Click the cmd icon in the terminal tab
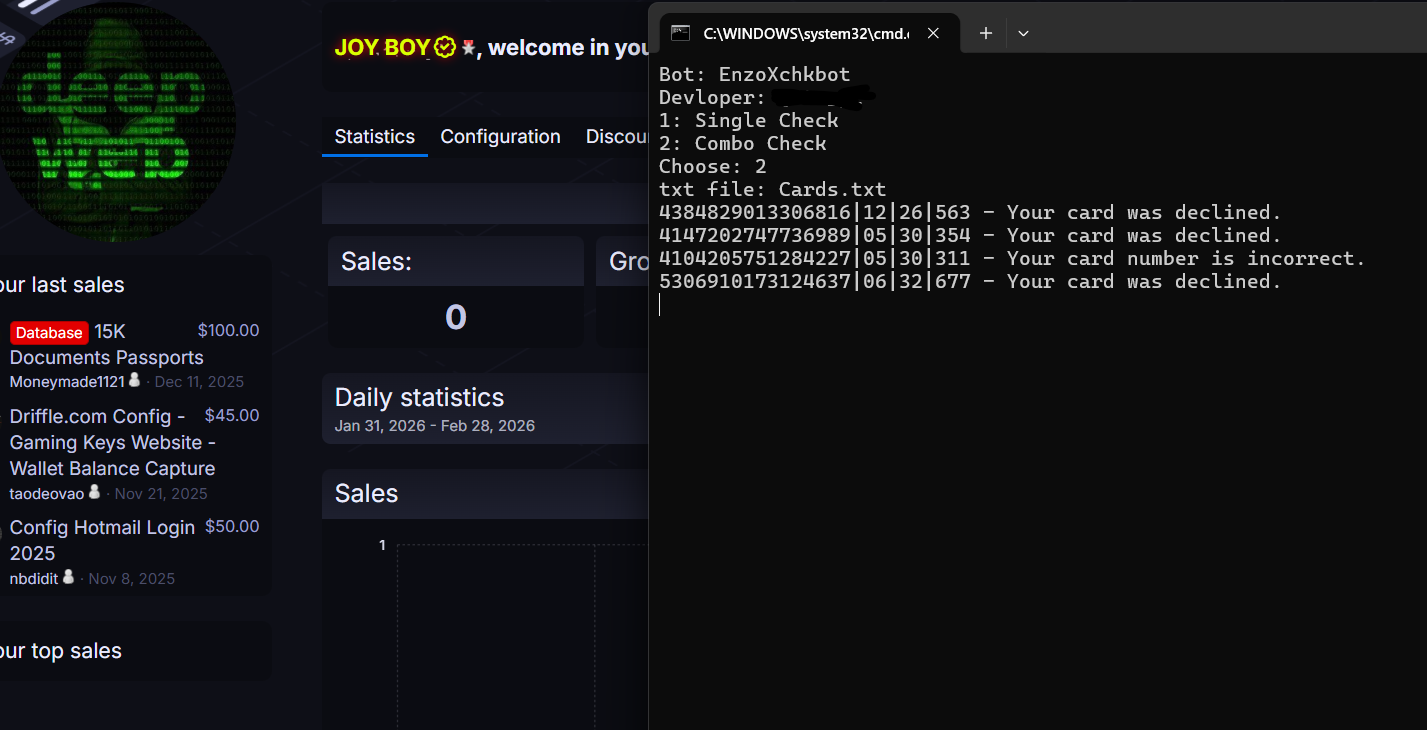The image size is (1427, 730). pyautogui.click(x=680, y=33)
